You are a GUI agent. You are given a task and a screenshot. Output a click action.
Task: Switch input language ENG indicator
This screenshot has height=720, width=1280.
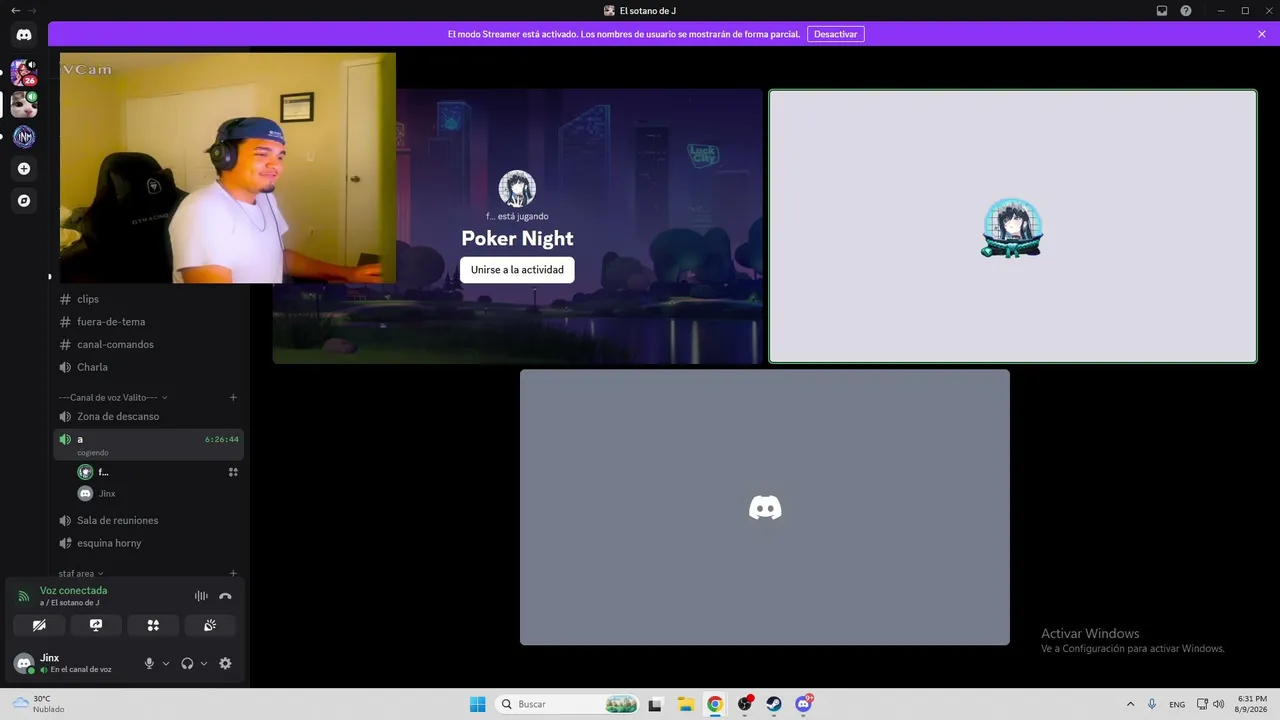pos(1177,704)
